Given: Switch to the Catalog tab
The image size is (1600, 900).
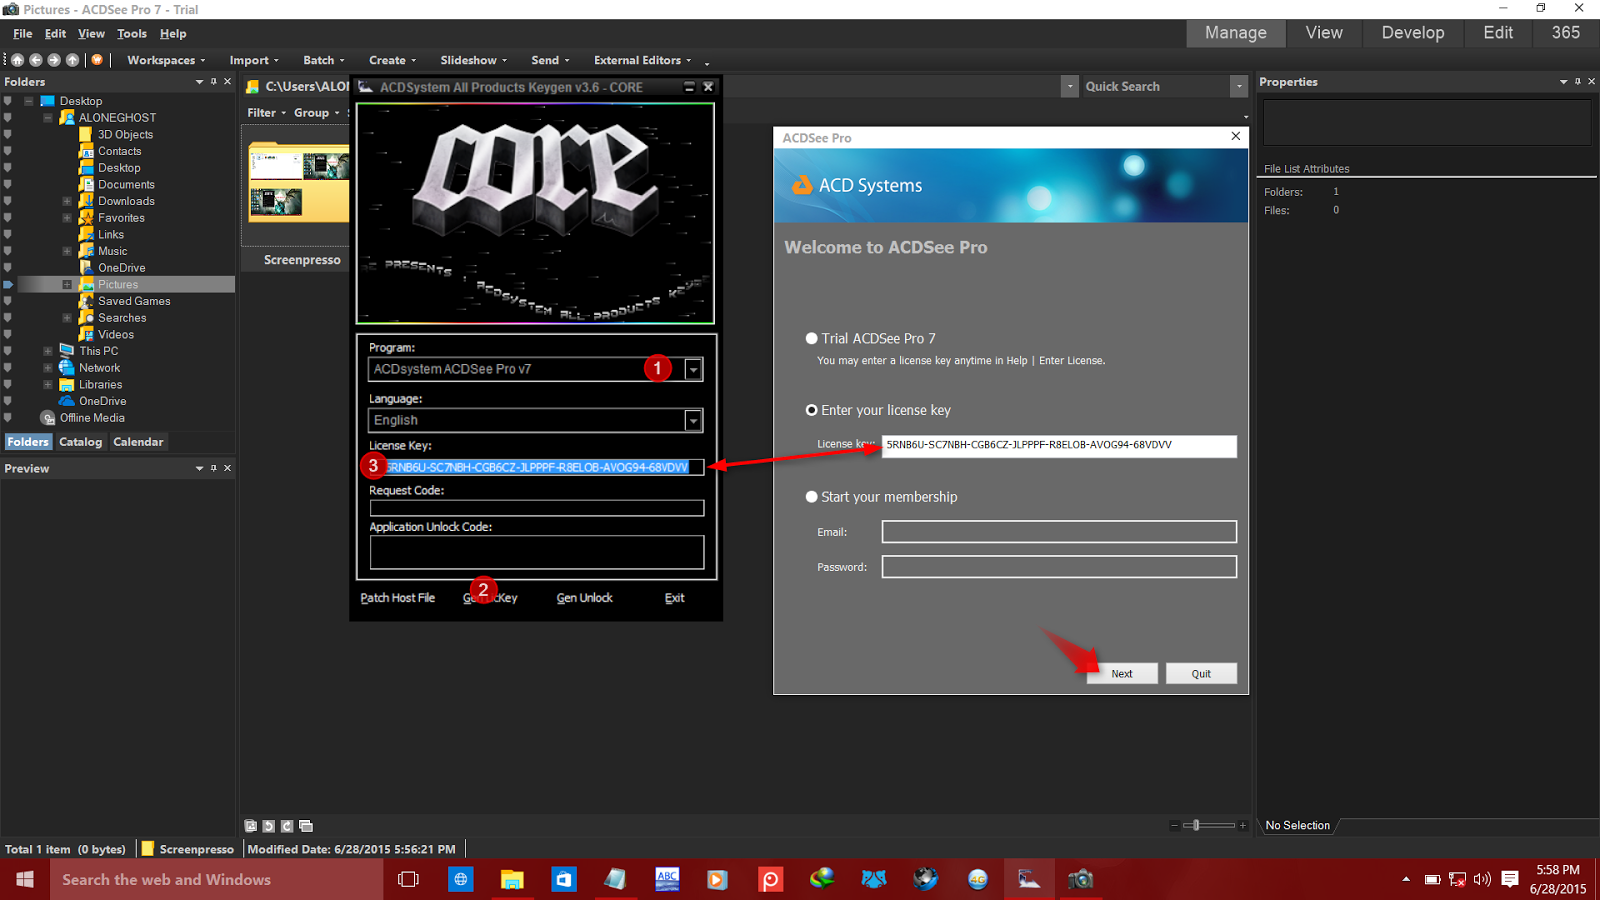Looking at the screenshot, I should [x=81, y=442].
